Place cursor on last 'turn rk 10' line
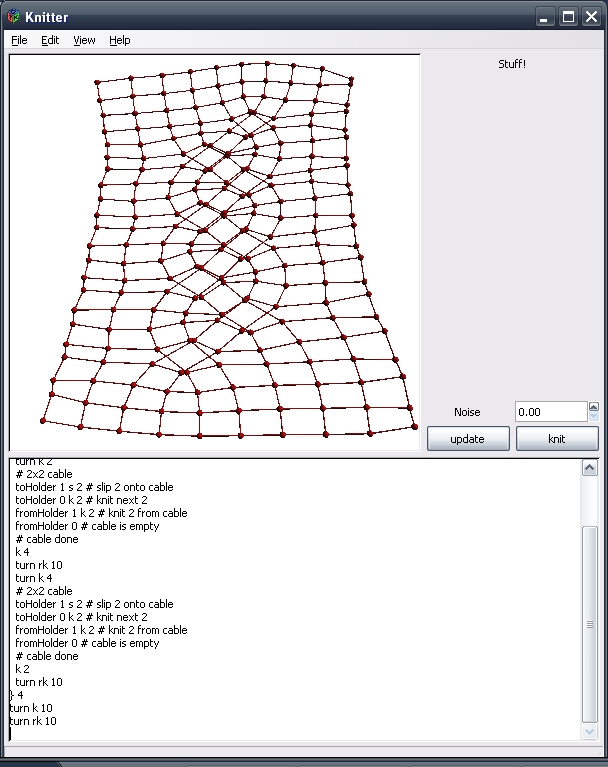 [x=33, y=721]
